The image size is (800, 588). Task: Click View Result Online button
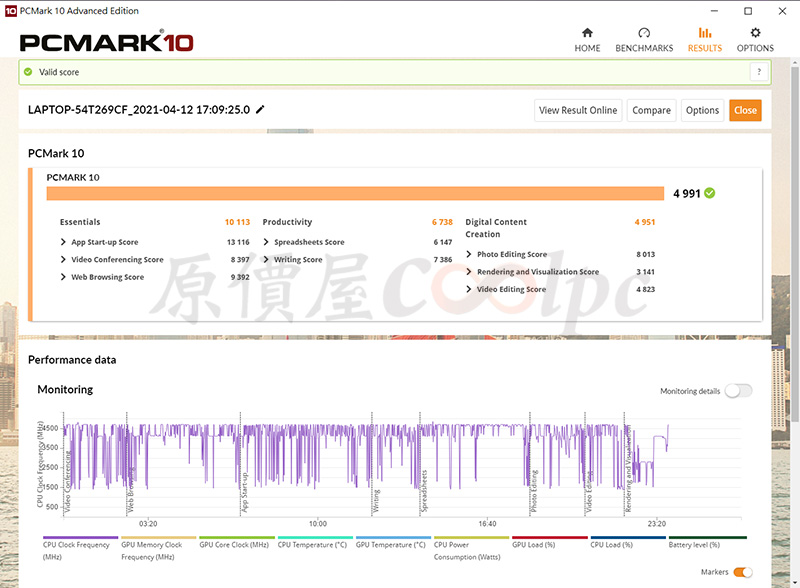(578, 110)
